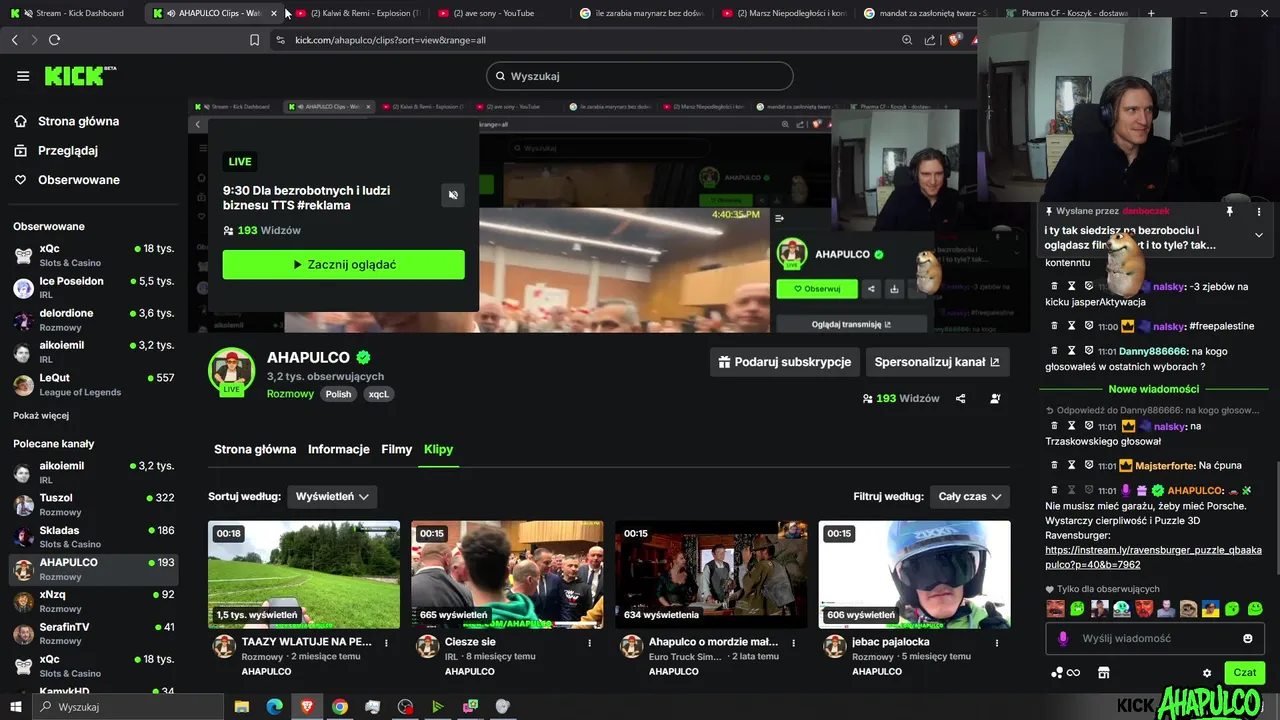
Task: Click the share icon next to 193 Widzów
Action: pos(960,398)
